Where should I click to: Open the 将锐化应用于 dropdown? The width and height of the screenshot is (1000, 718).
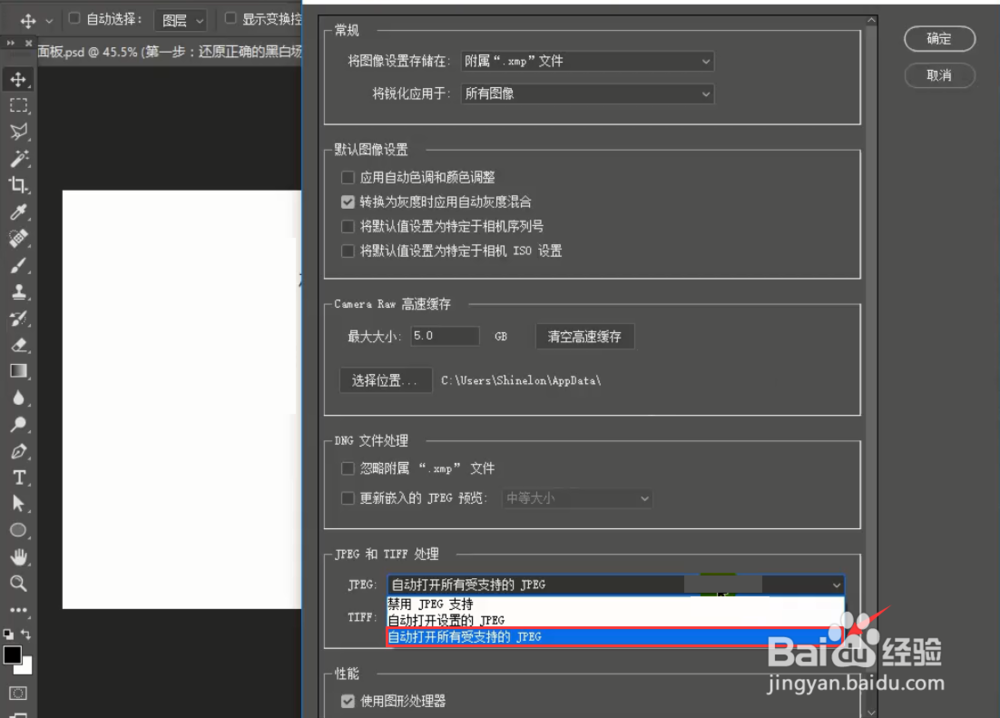587,94
